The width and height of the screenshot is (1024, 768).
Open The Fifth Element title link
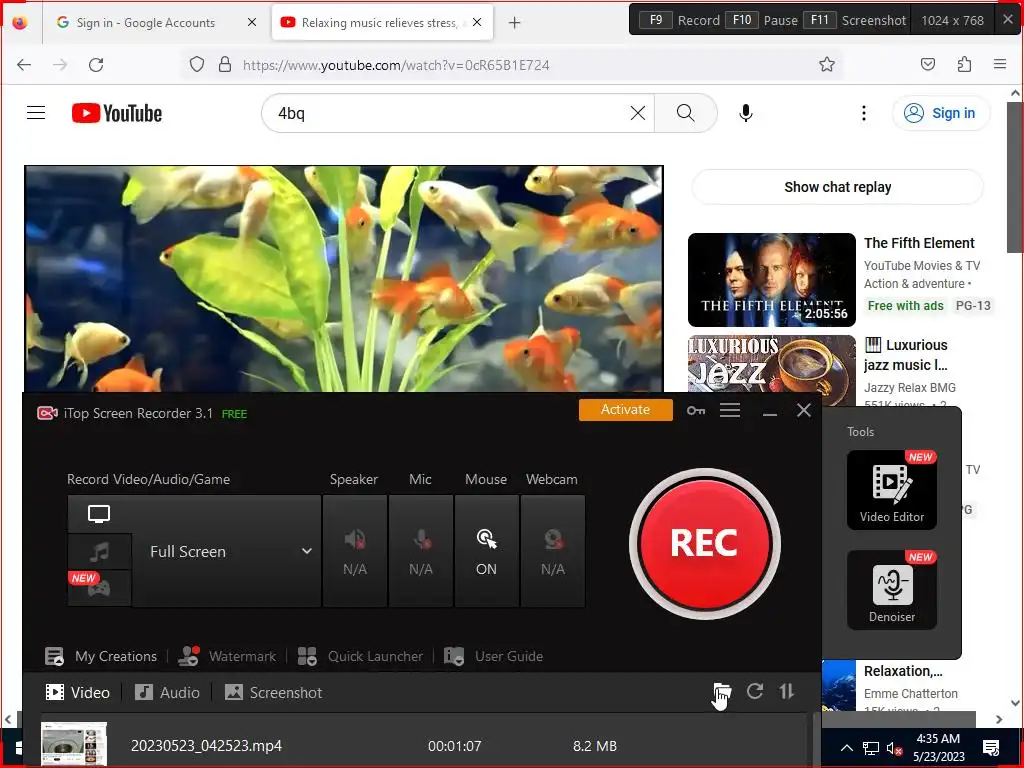[919, 243]
